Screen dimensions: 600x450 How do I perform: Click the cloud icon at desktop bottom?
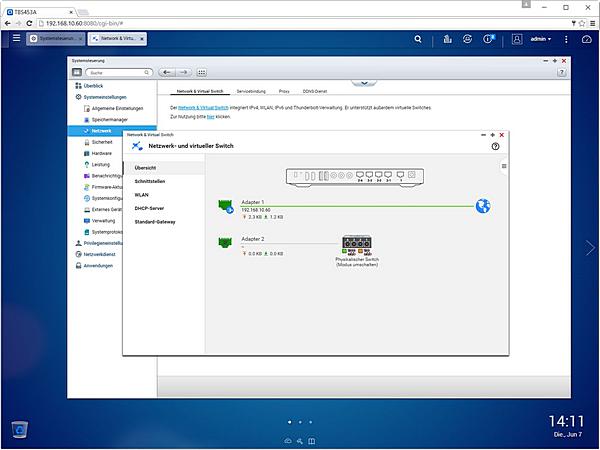coord(288,441)
